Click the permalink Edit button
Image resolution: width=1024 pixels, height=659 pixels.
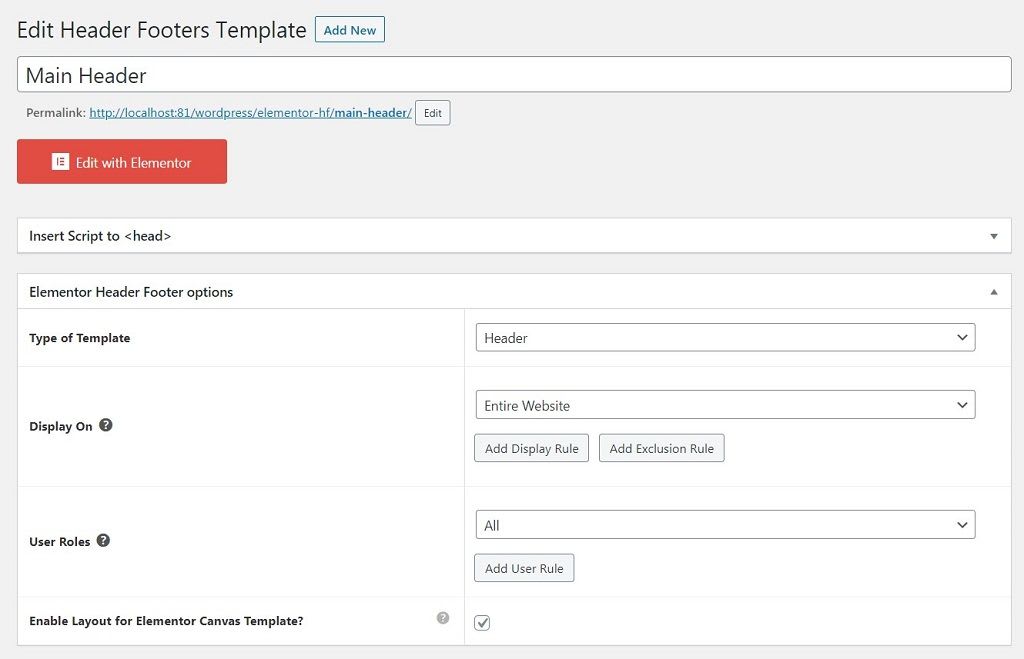(432, 113)
